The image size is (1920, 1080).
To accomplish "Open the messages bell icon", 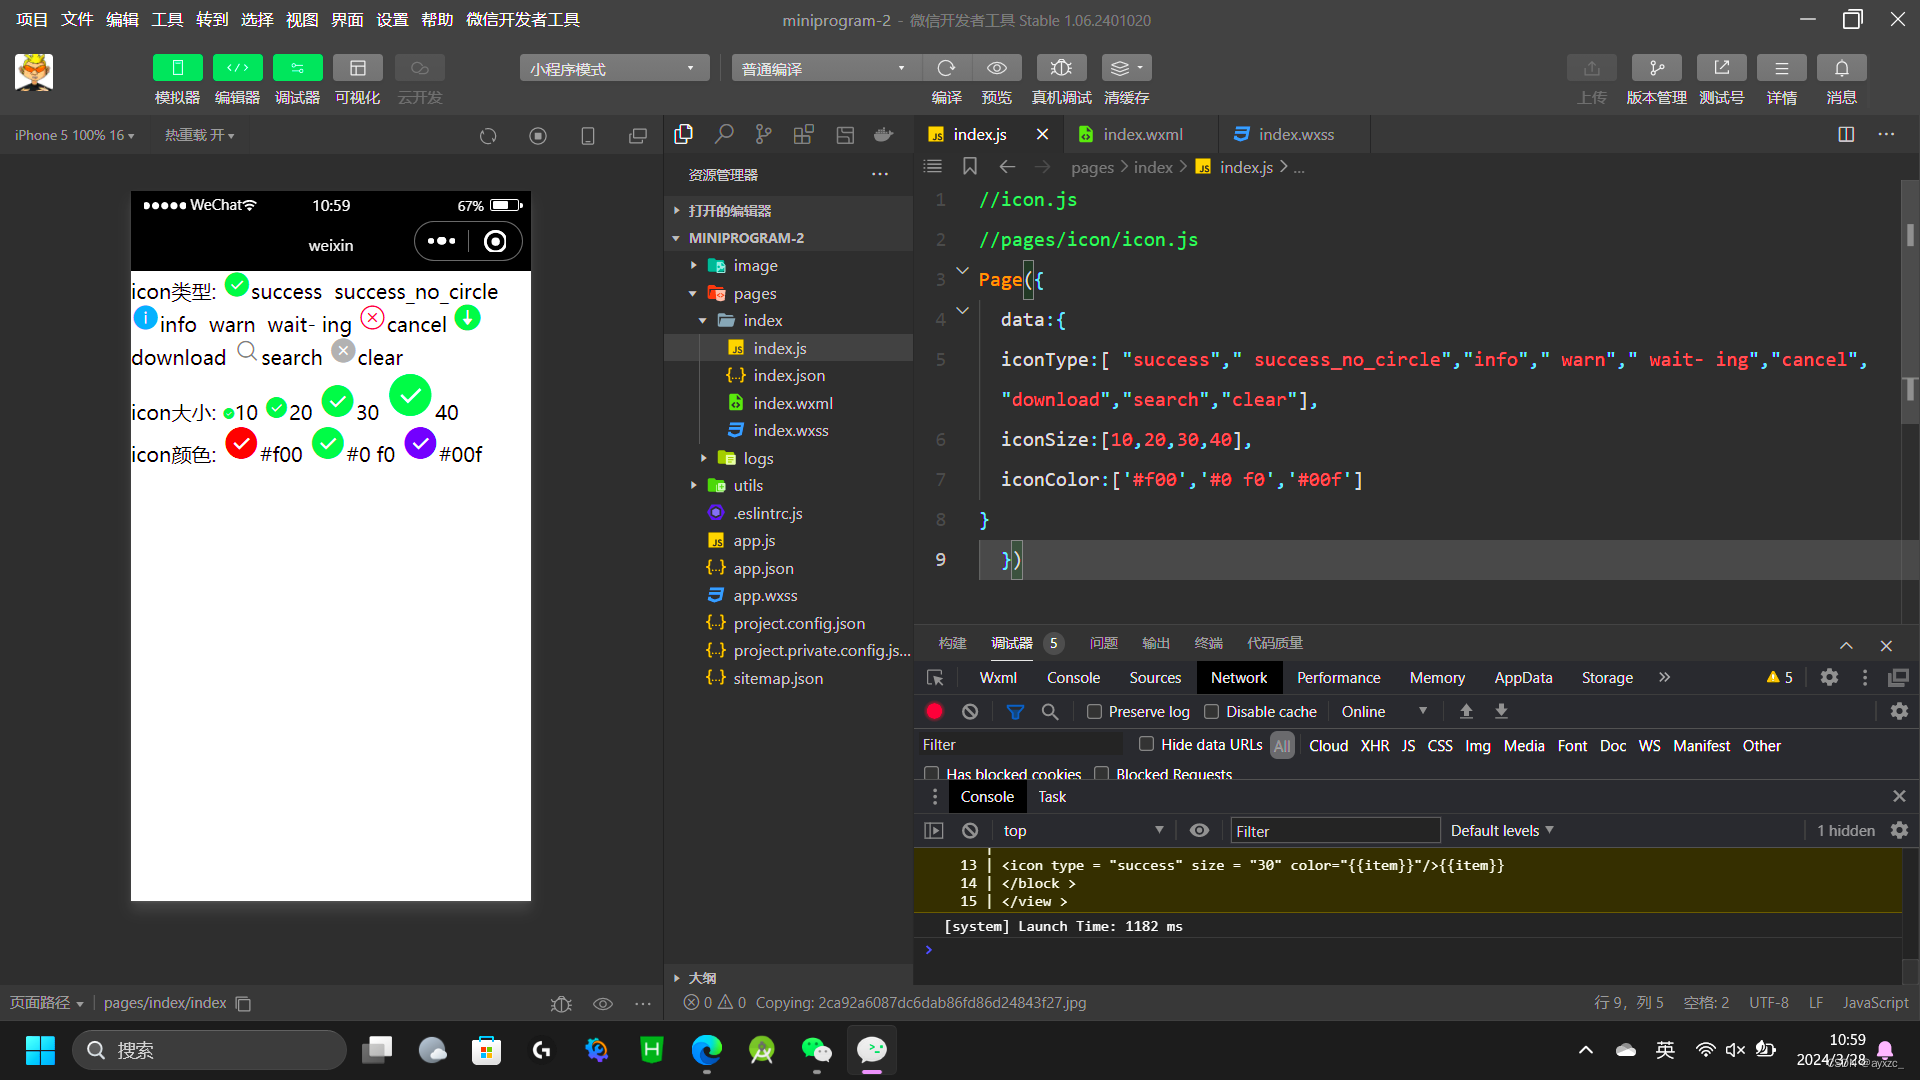I will [1841, 68].
